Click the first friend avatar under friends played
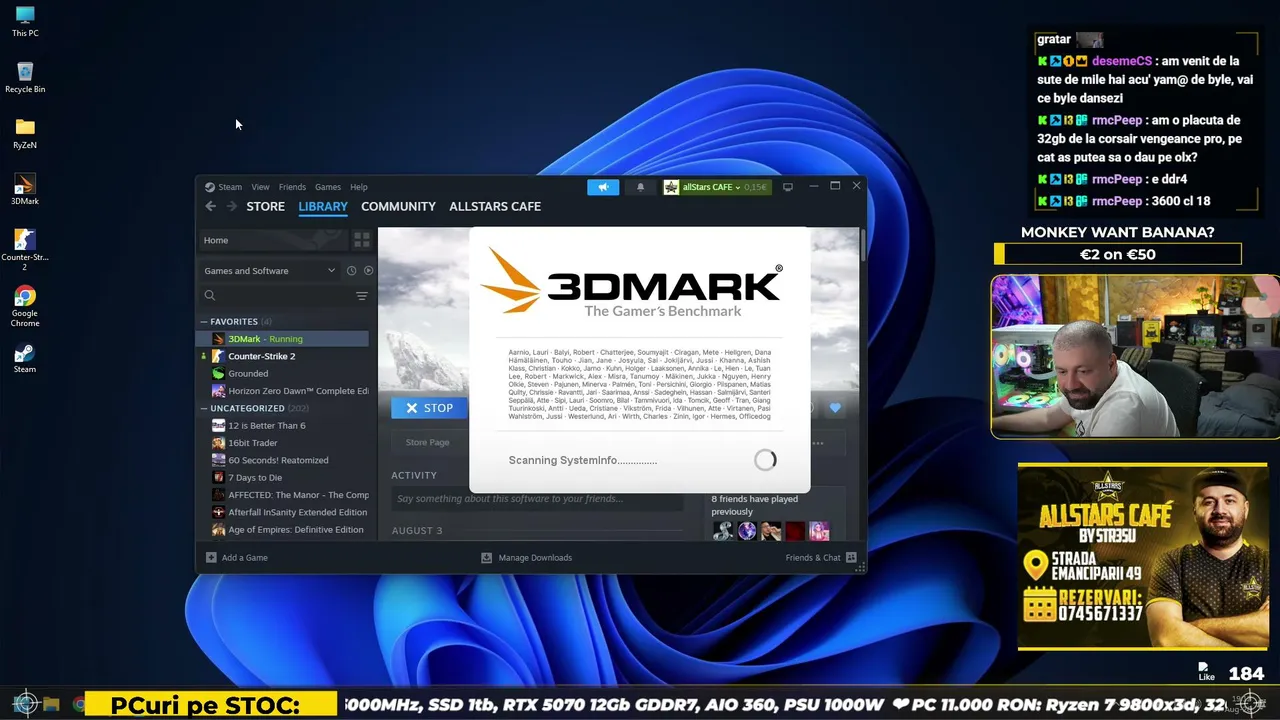This screenshot has width=1280, height=720. coord(722,531)
